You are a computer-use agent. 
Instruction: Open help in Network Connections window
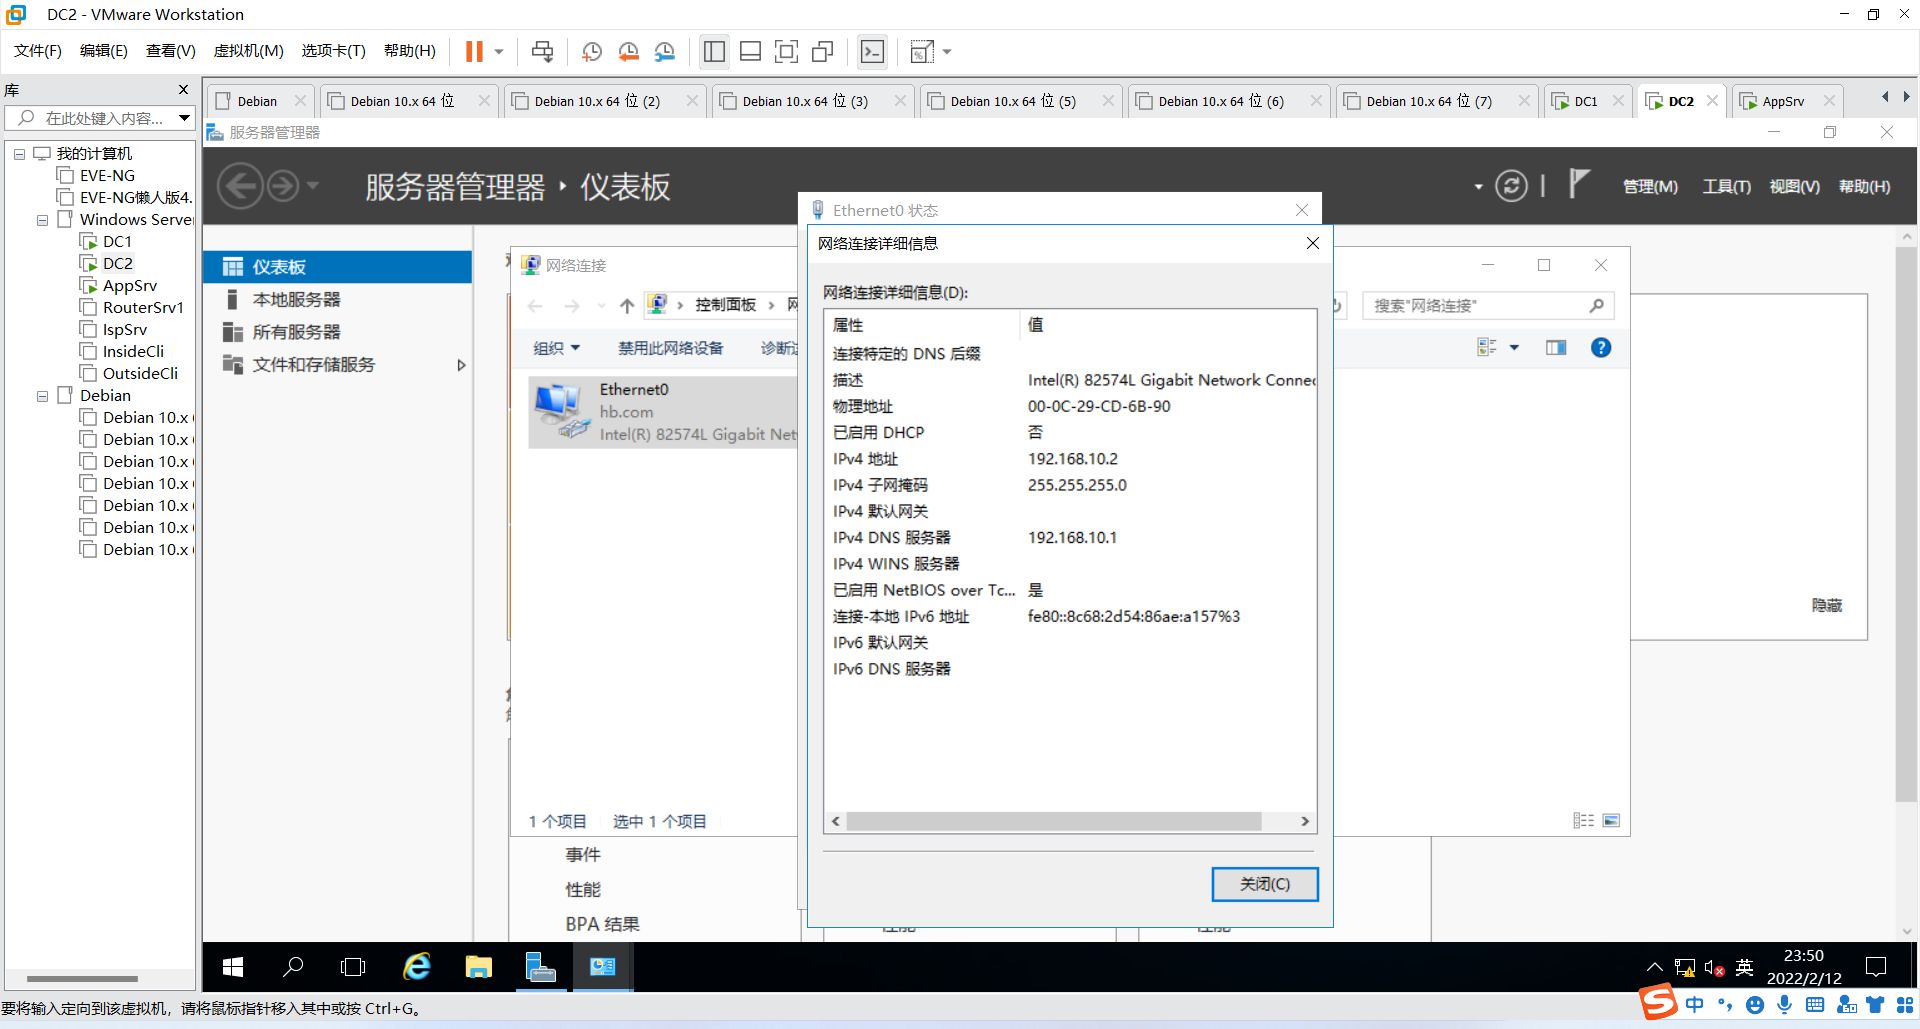[1601, 347]
